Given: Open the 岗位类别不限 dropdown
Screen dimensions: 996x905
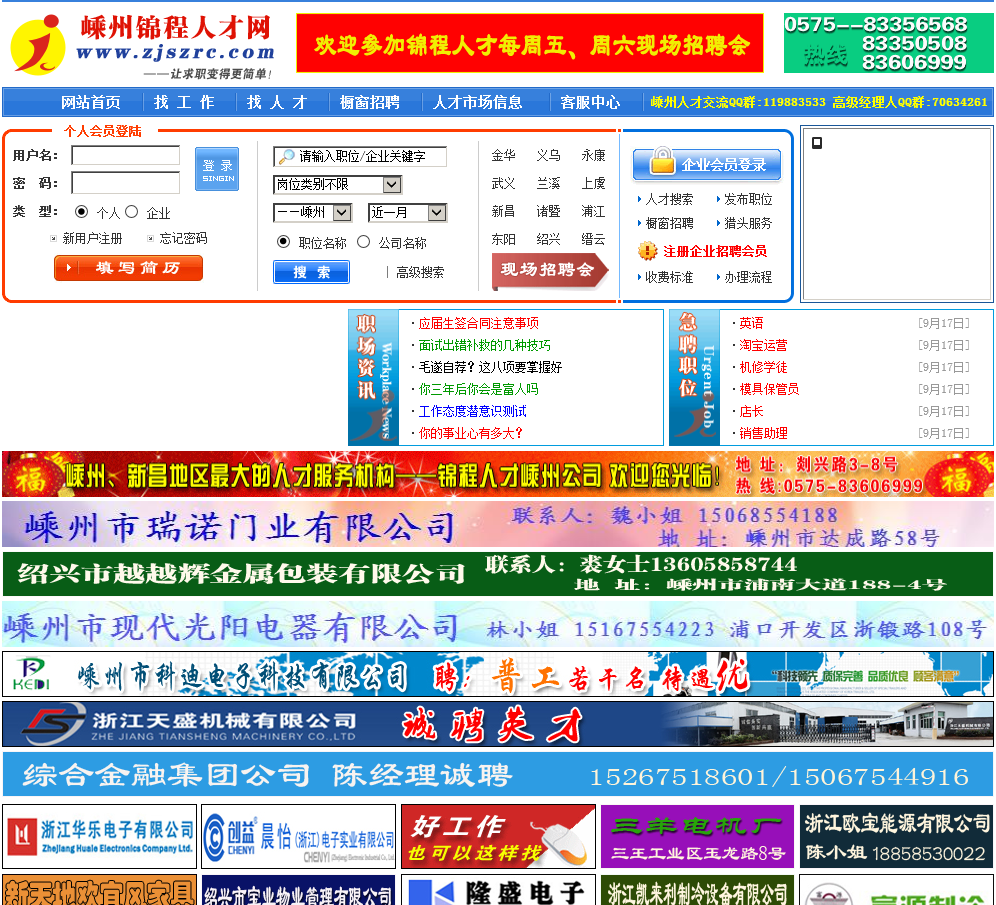Looking at the screenshot, I should point(337,184).
